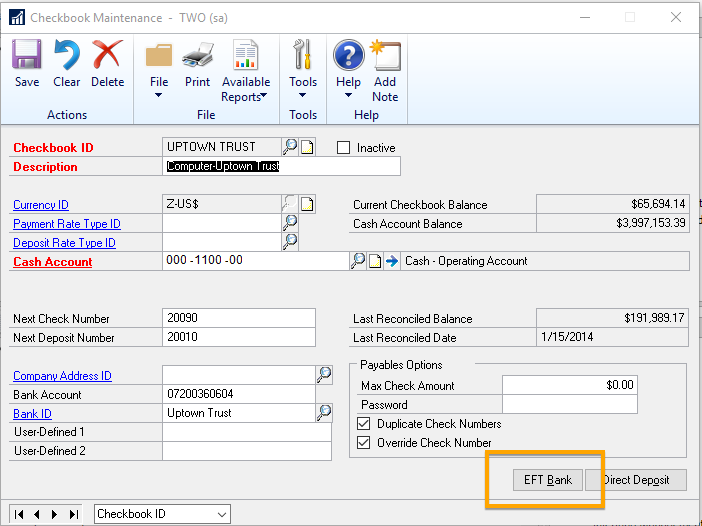Screen dimensions: 702x526
Task: Uncheck Duplicate Check Numbers
Action: coord(364,423)
